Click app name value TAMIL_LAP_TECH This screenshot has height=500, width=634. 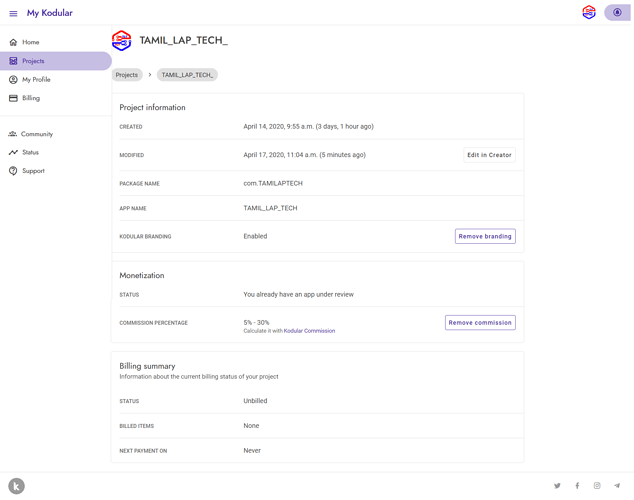point(270,208)
